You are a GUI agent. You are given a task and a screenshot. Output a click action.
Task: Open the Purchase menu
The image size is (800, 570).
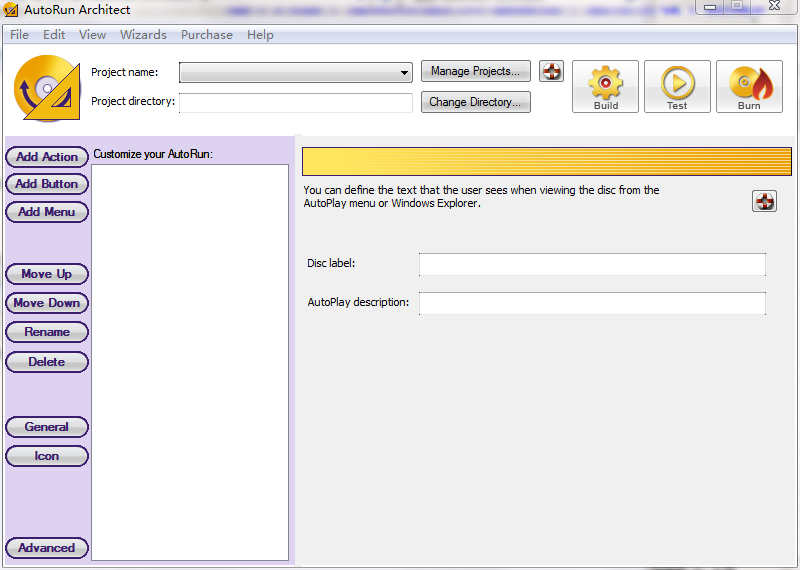207,35
